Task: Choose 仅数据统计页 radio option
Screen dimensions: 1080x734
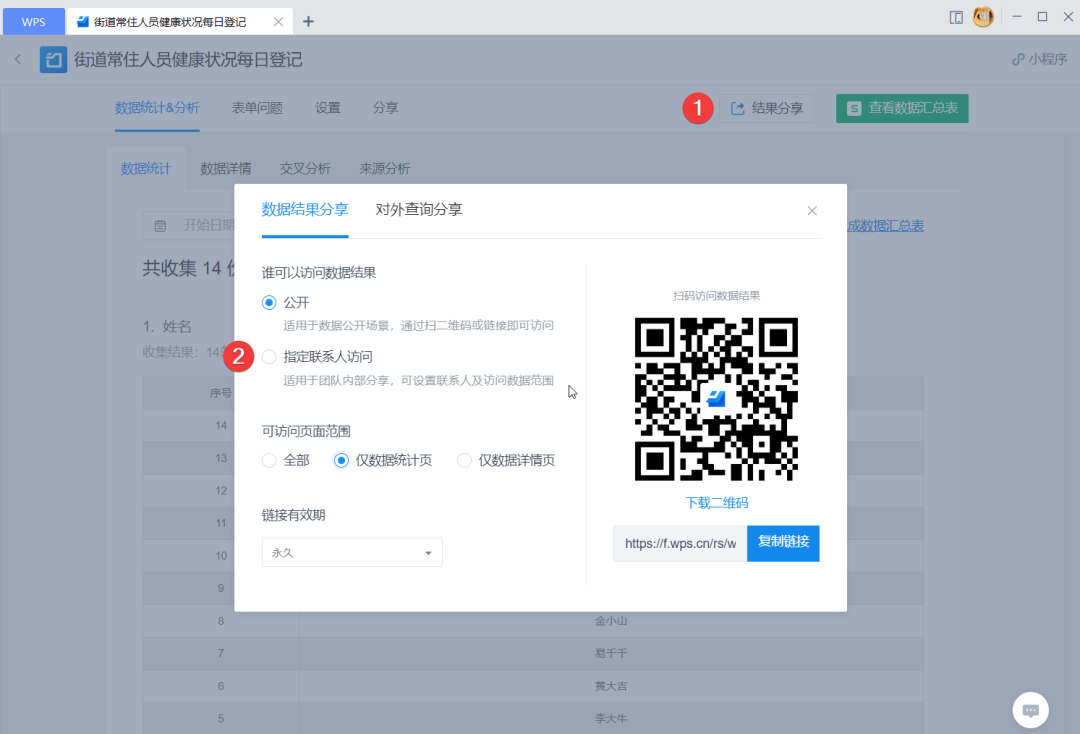Action: 341,461
